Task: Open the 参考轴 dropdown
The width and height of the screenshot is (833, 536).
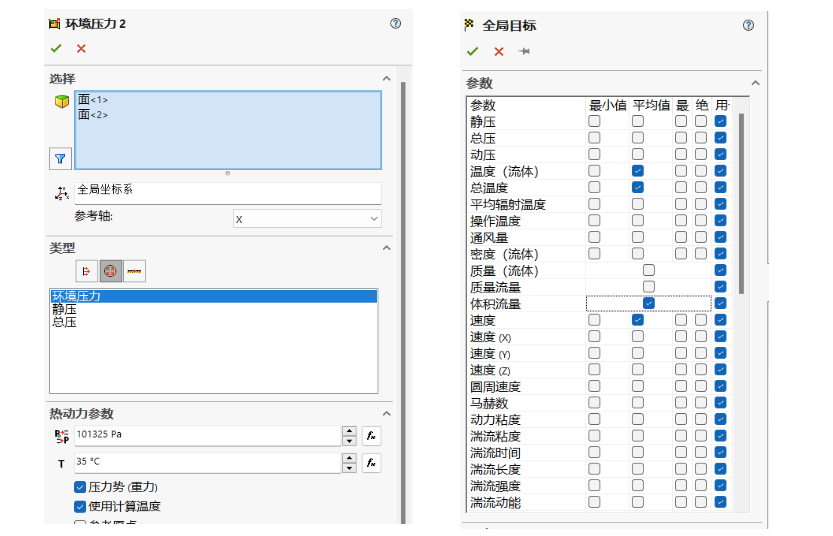Action: point(307,219)
